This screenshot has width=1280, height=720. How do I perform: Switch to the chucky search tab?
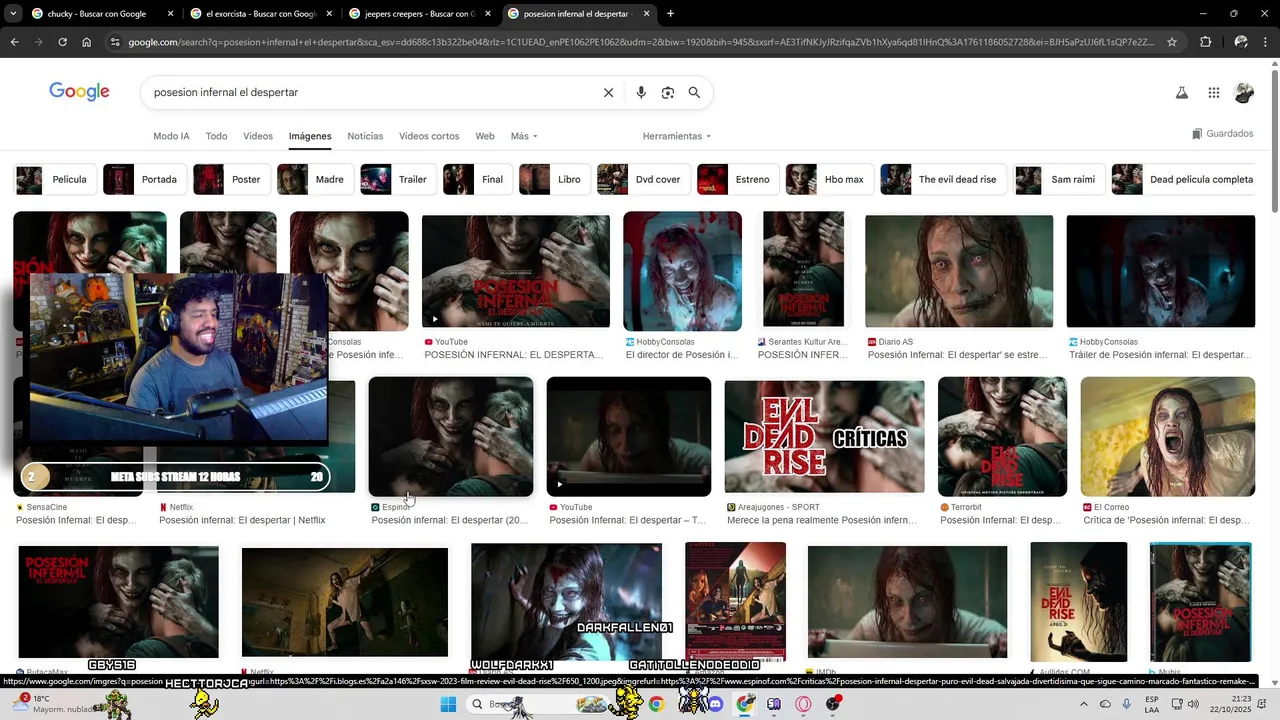103,14
